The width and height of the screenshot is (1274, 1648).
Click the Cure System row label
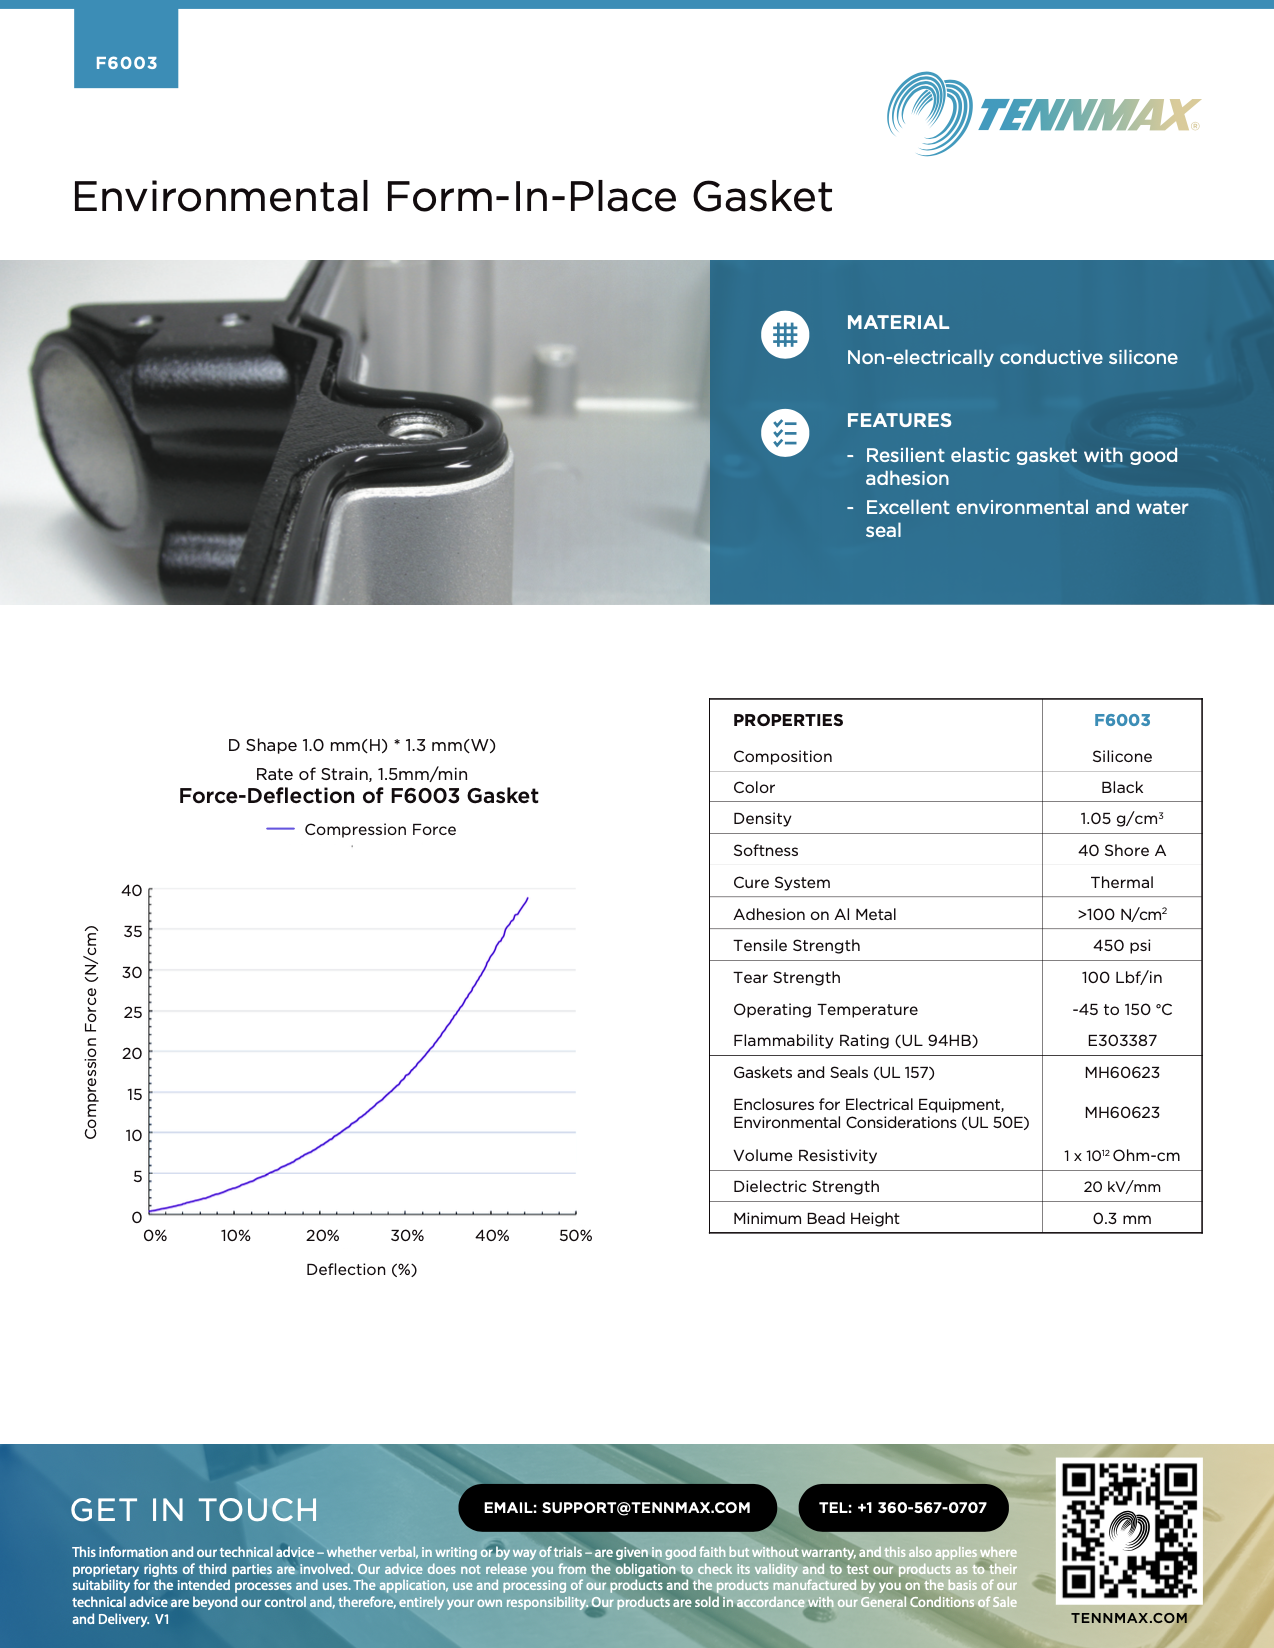pyautogui.click(x=782, y=883)
